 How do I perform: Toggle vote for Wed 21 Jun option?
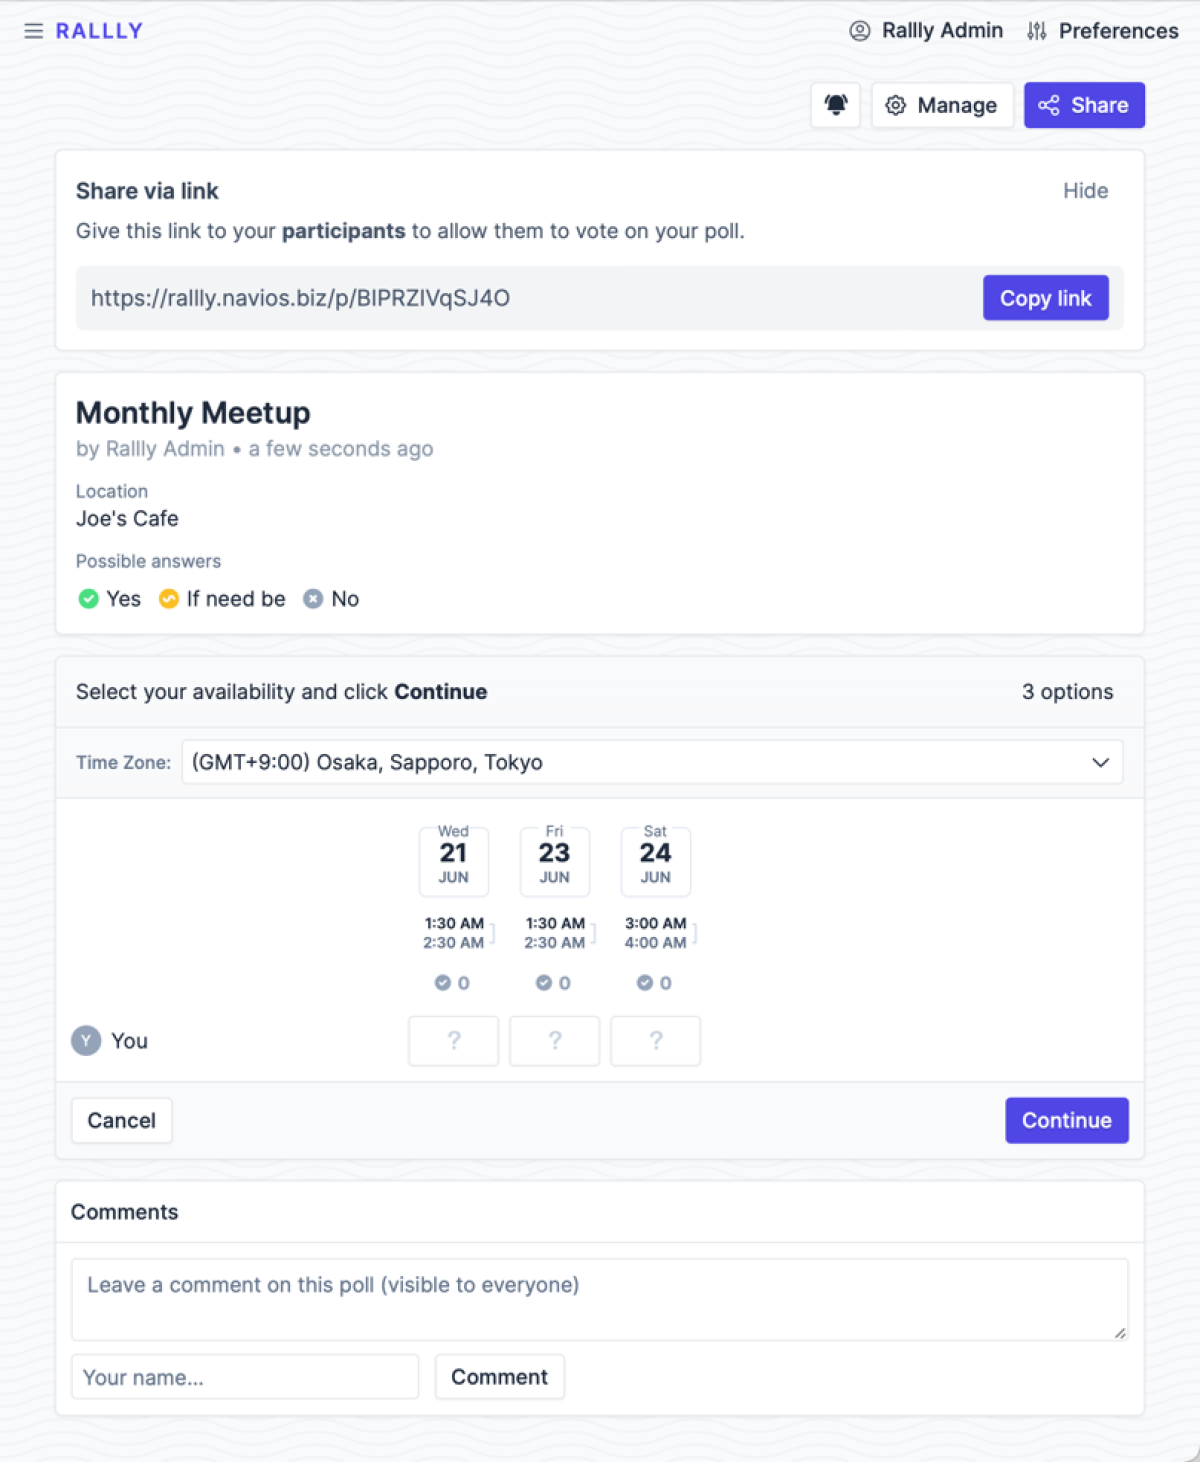(454, 1041)
